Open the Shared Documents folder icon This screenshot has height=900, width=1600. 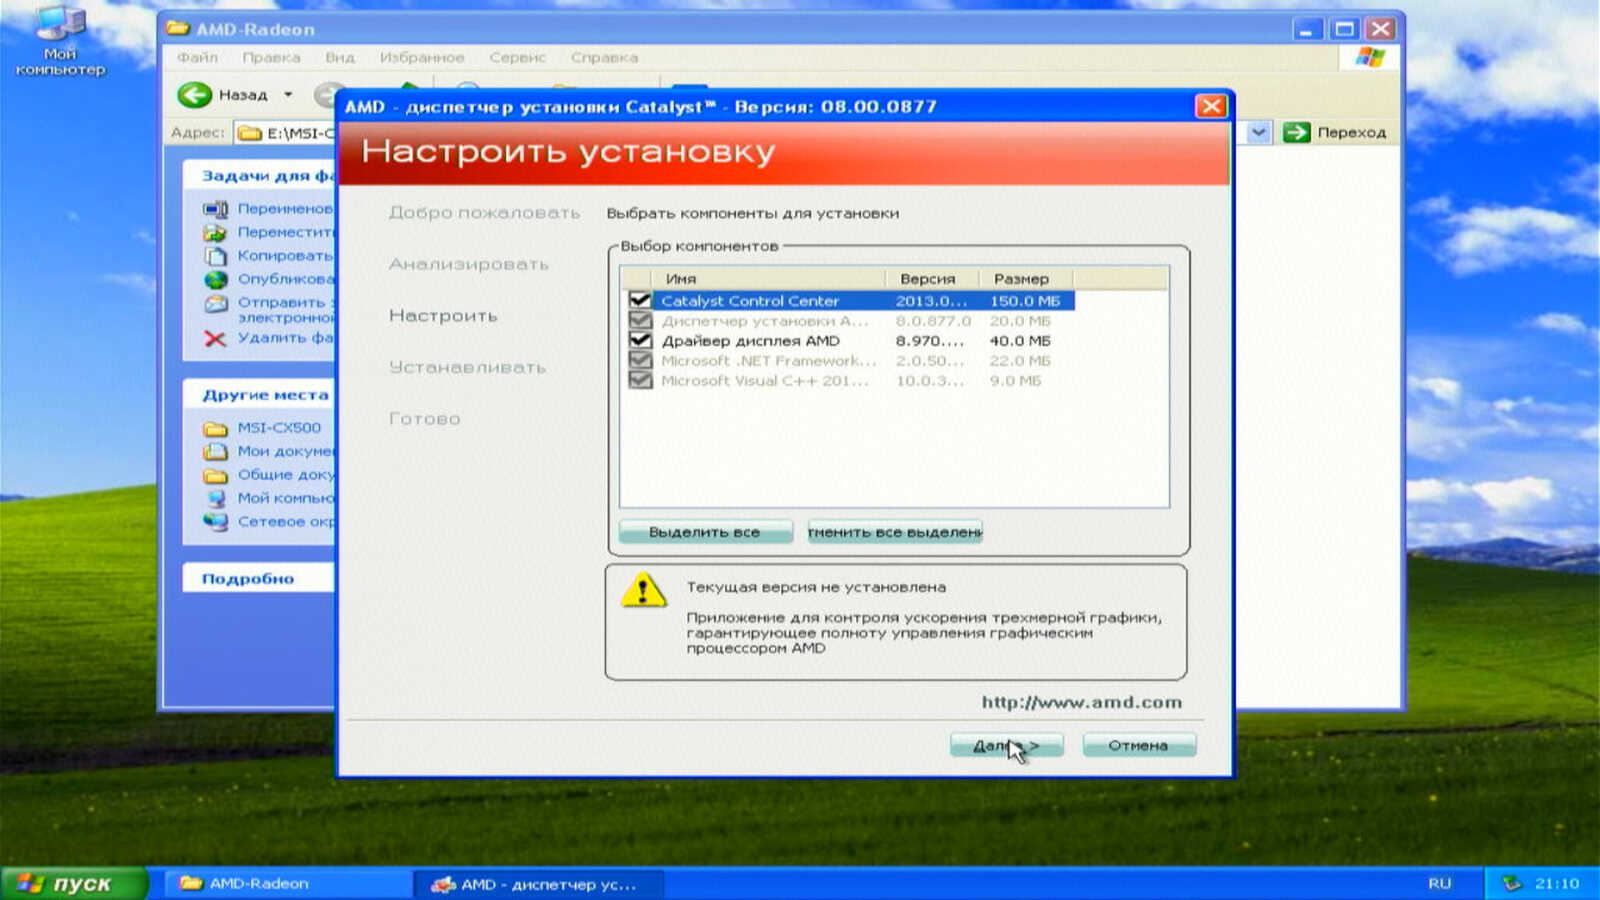tap(215, 475)
